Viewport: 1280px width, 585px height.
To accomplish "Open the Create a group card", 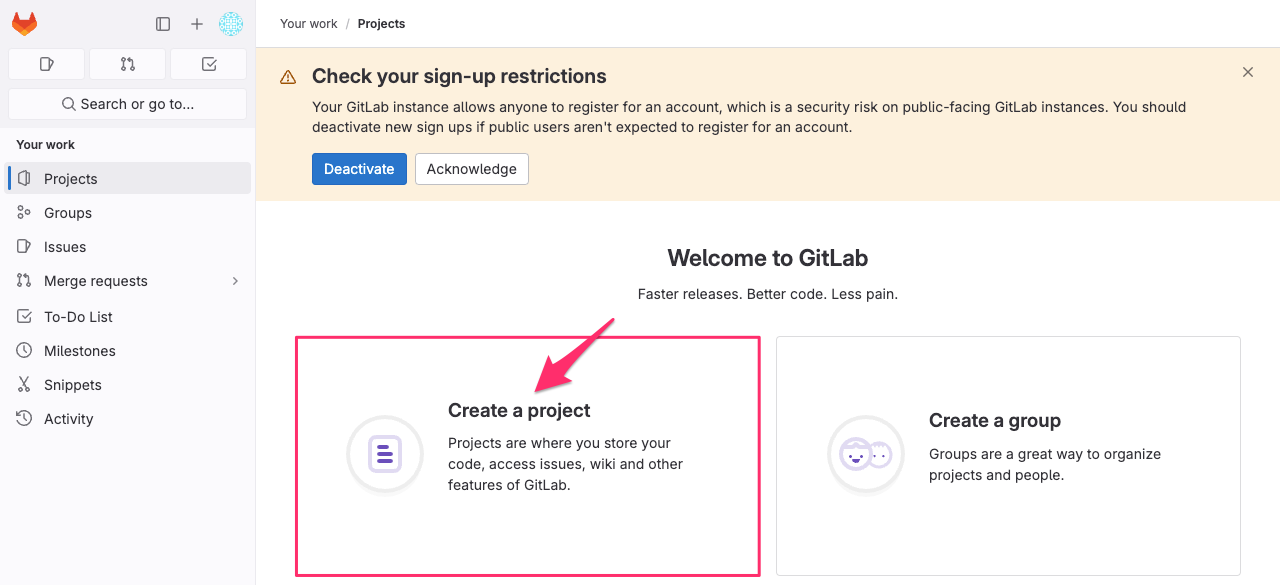I will (1008, 456).
